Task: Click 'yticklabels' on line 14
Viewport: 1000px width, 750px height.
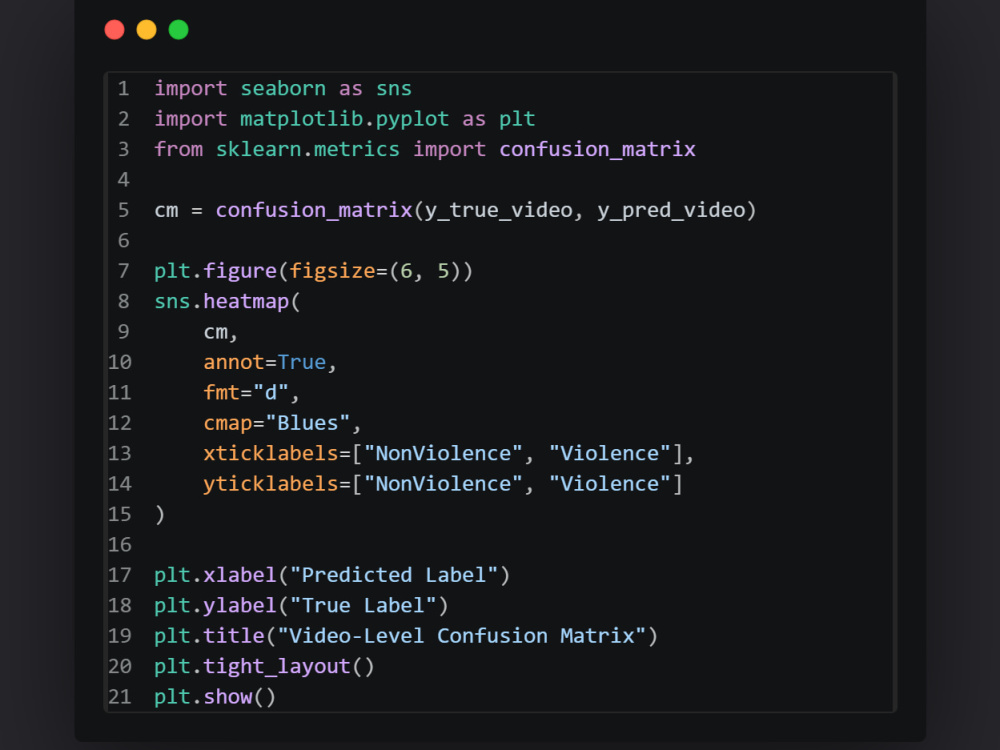Action: [270, 484]
